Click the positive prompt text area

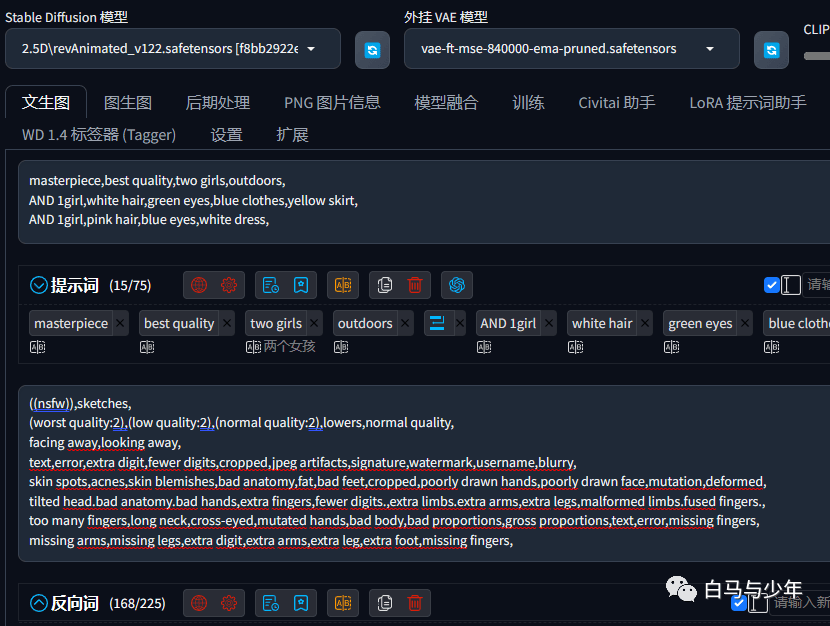(x=423, y=202)
